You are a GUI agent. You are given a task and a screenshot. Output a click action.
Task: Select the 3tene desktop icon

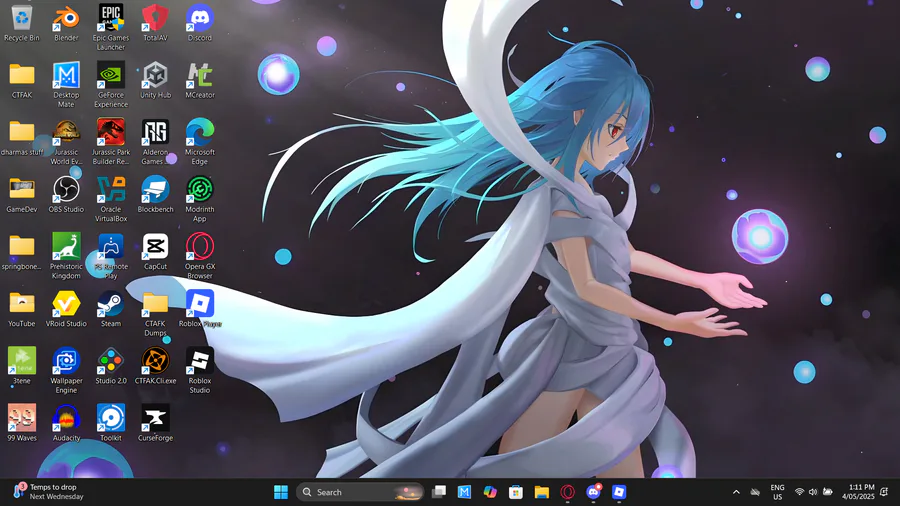[22, 367]
